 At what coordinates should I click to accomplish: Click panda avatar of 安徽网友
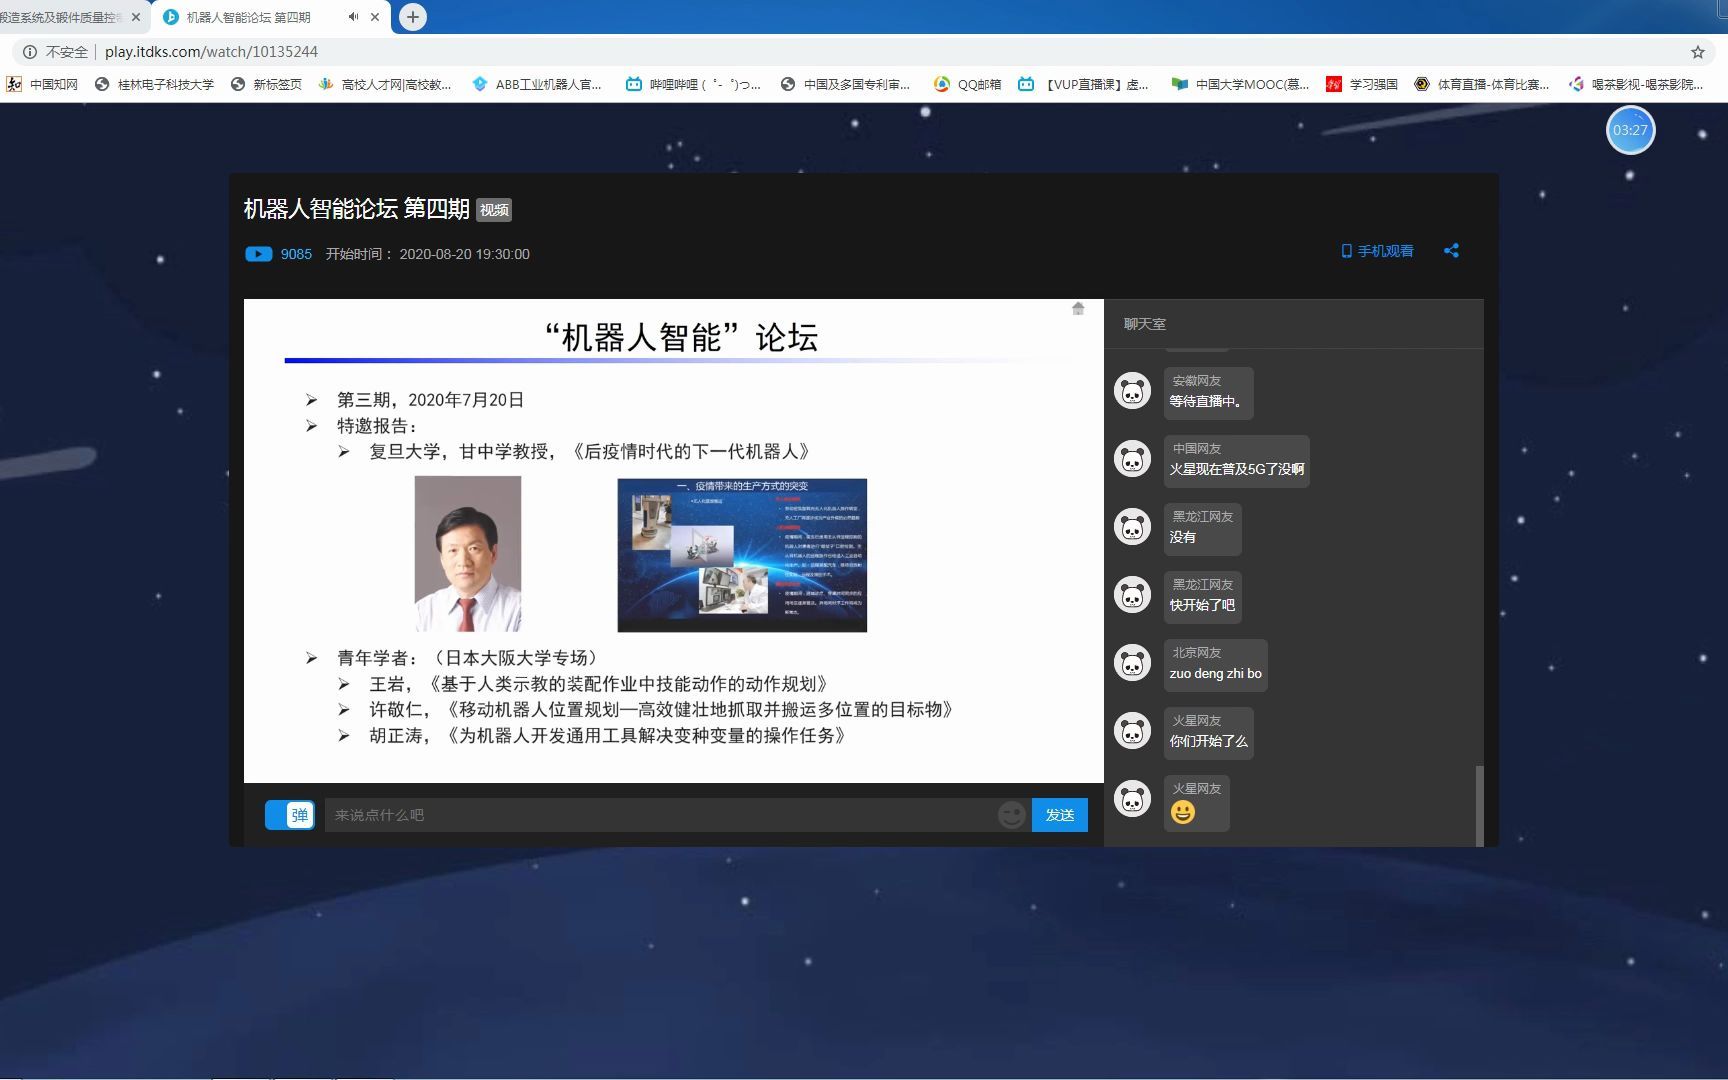1132,391
